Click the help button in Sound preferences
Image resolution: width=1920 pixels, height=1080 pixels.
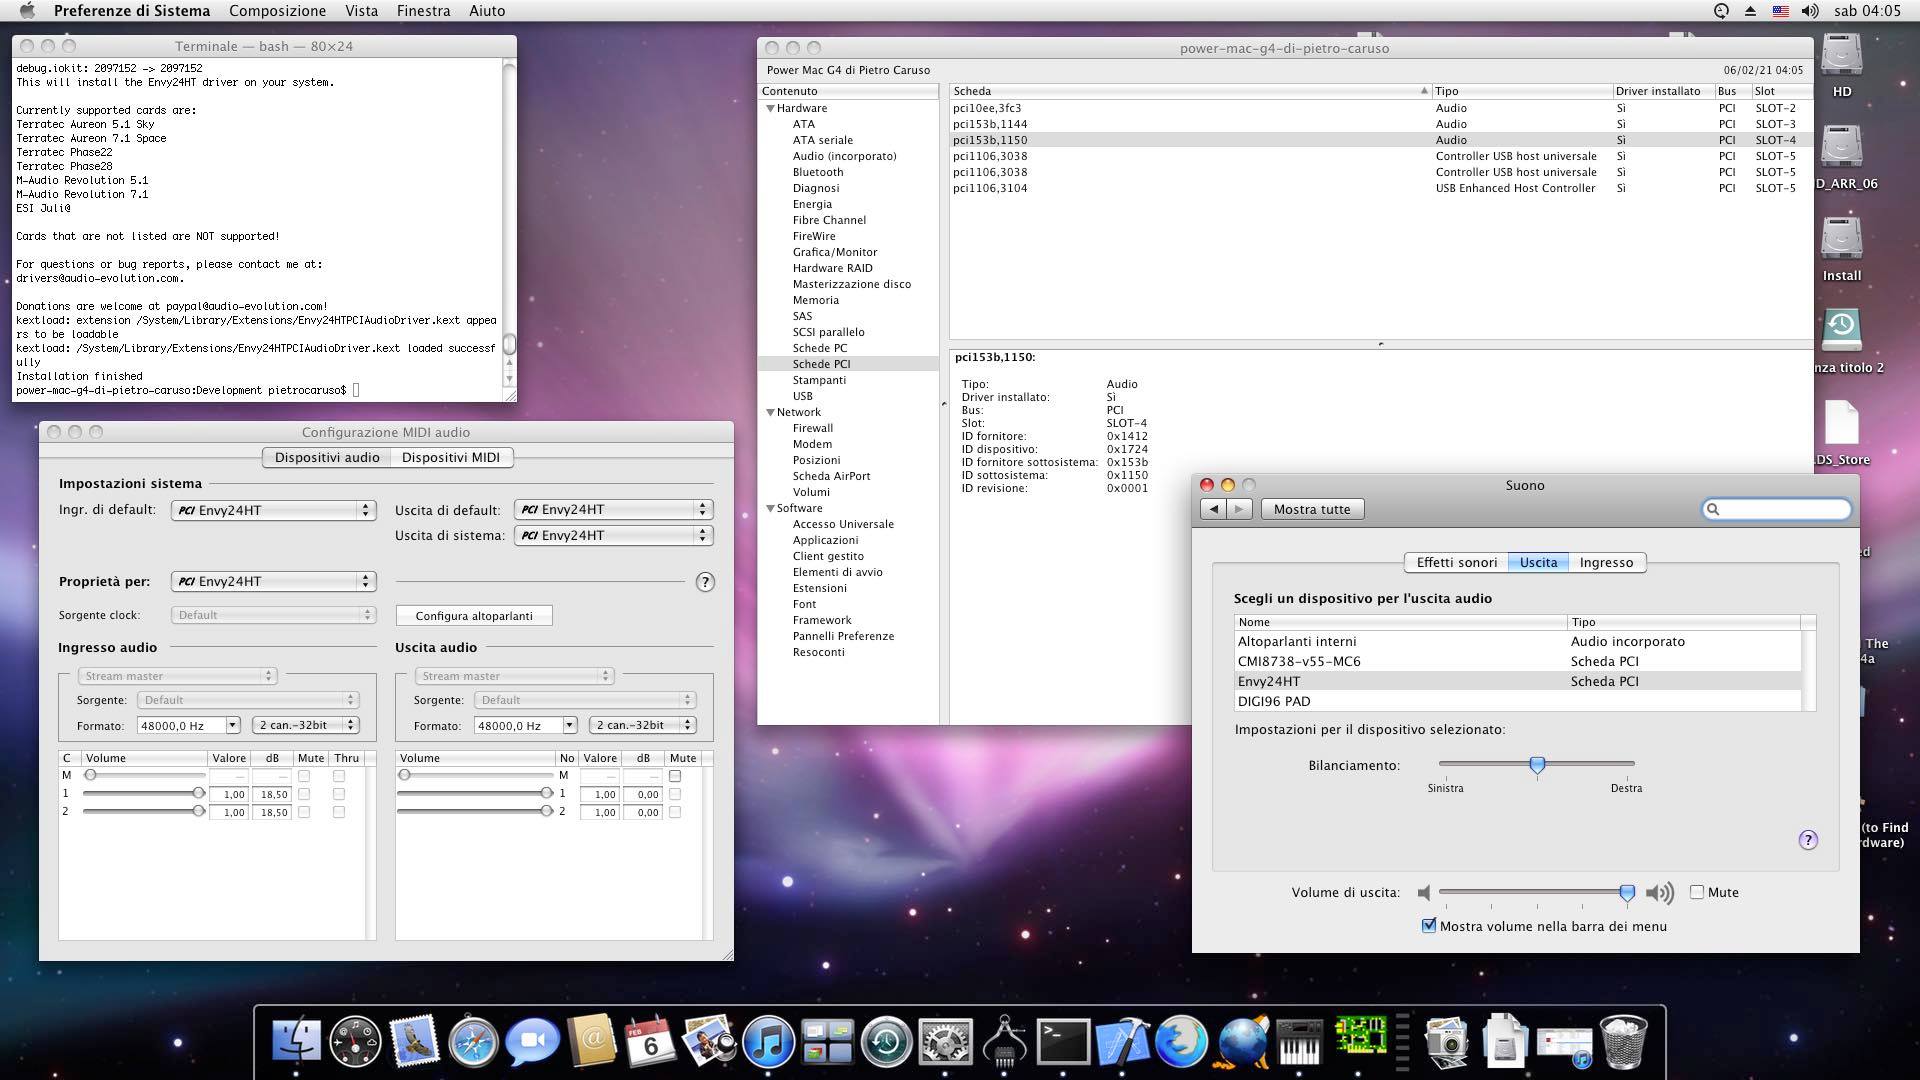pos(1807,840)
